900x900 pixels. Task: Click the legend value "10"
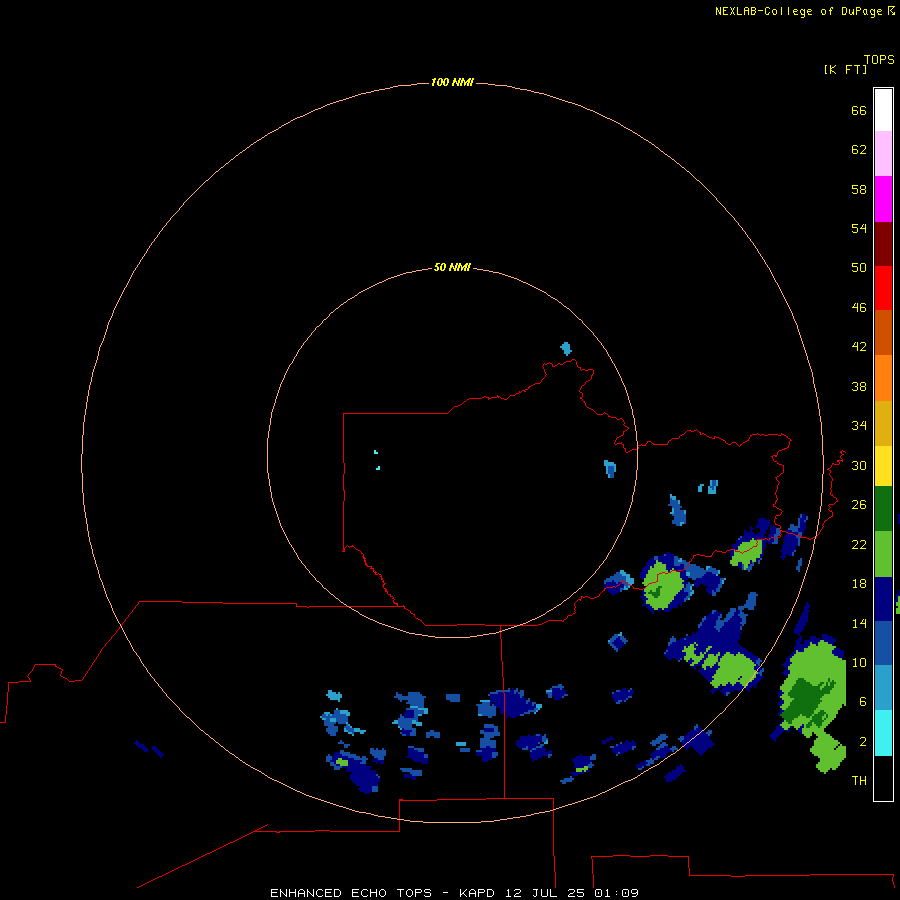859,663
